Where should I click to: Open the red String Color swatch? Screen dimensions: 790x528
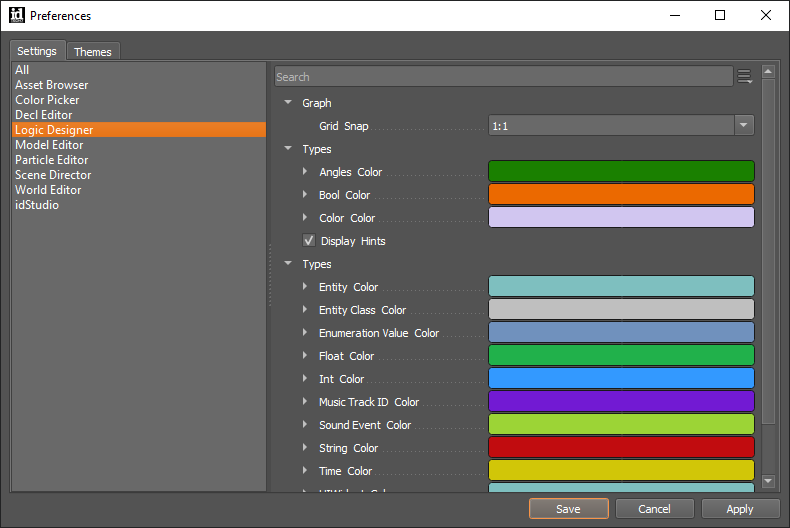pyautogui.click(x=621, y=447)
